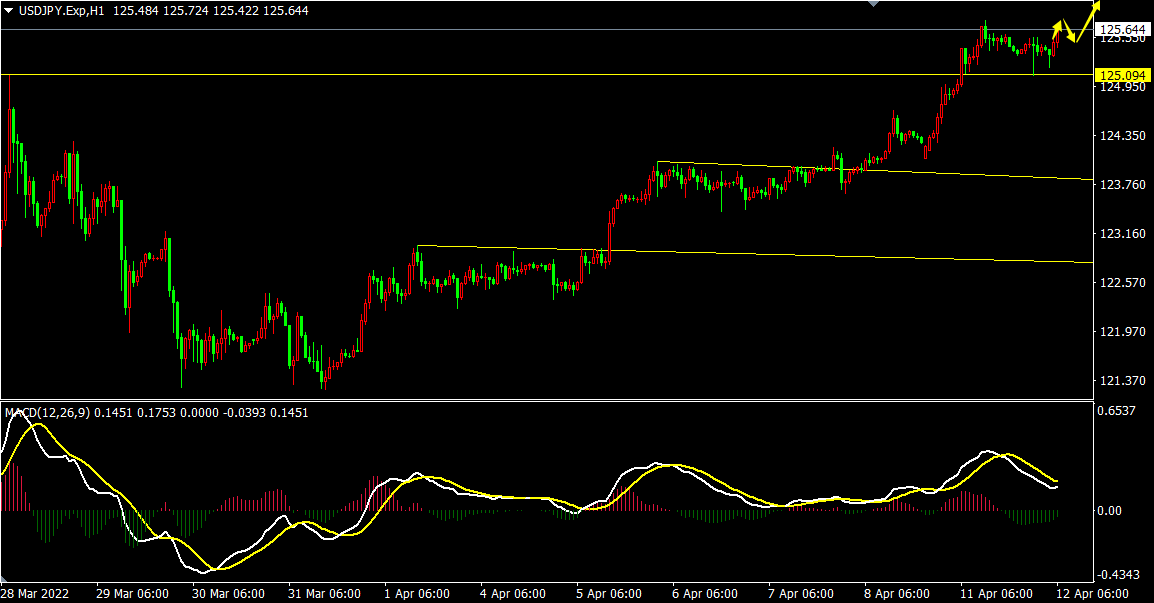Select the lower yellow trendline near 123.160
Image resolution: width=1154 pixels, height=603 pixels.
point(800,254)
